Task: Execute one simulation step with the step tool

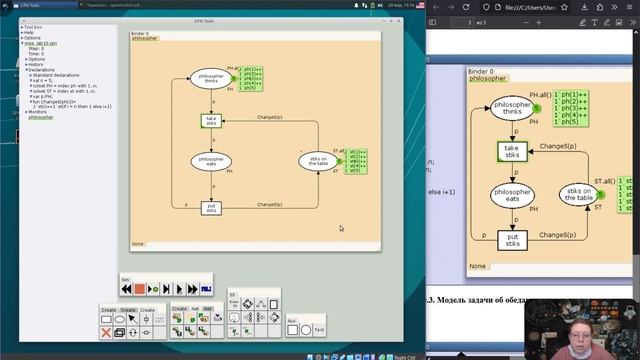Action: 166,289
